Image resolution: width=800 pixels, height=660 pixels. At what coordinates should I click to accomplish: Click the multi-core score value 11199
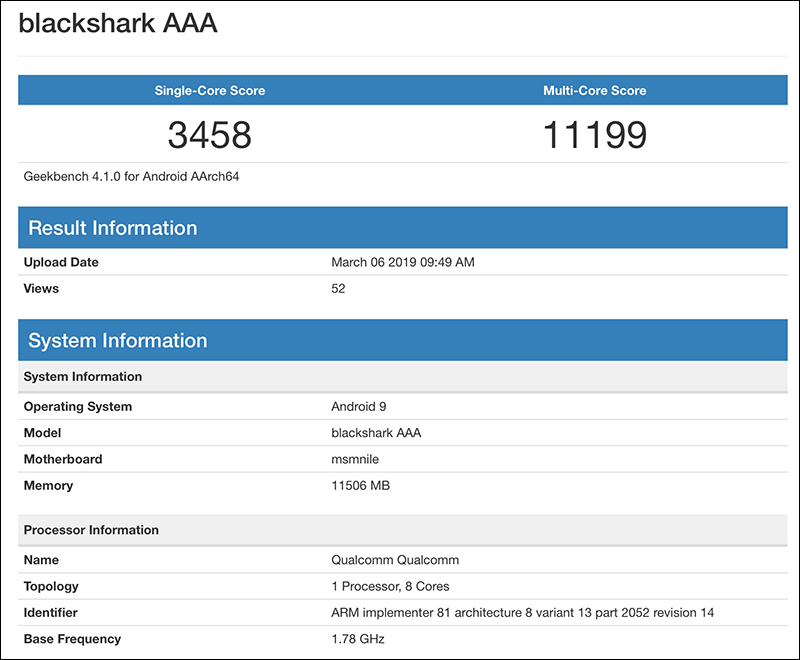(594, 135)
